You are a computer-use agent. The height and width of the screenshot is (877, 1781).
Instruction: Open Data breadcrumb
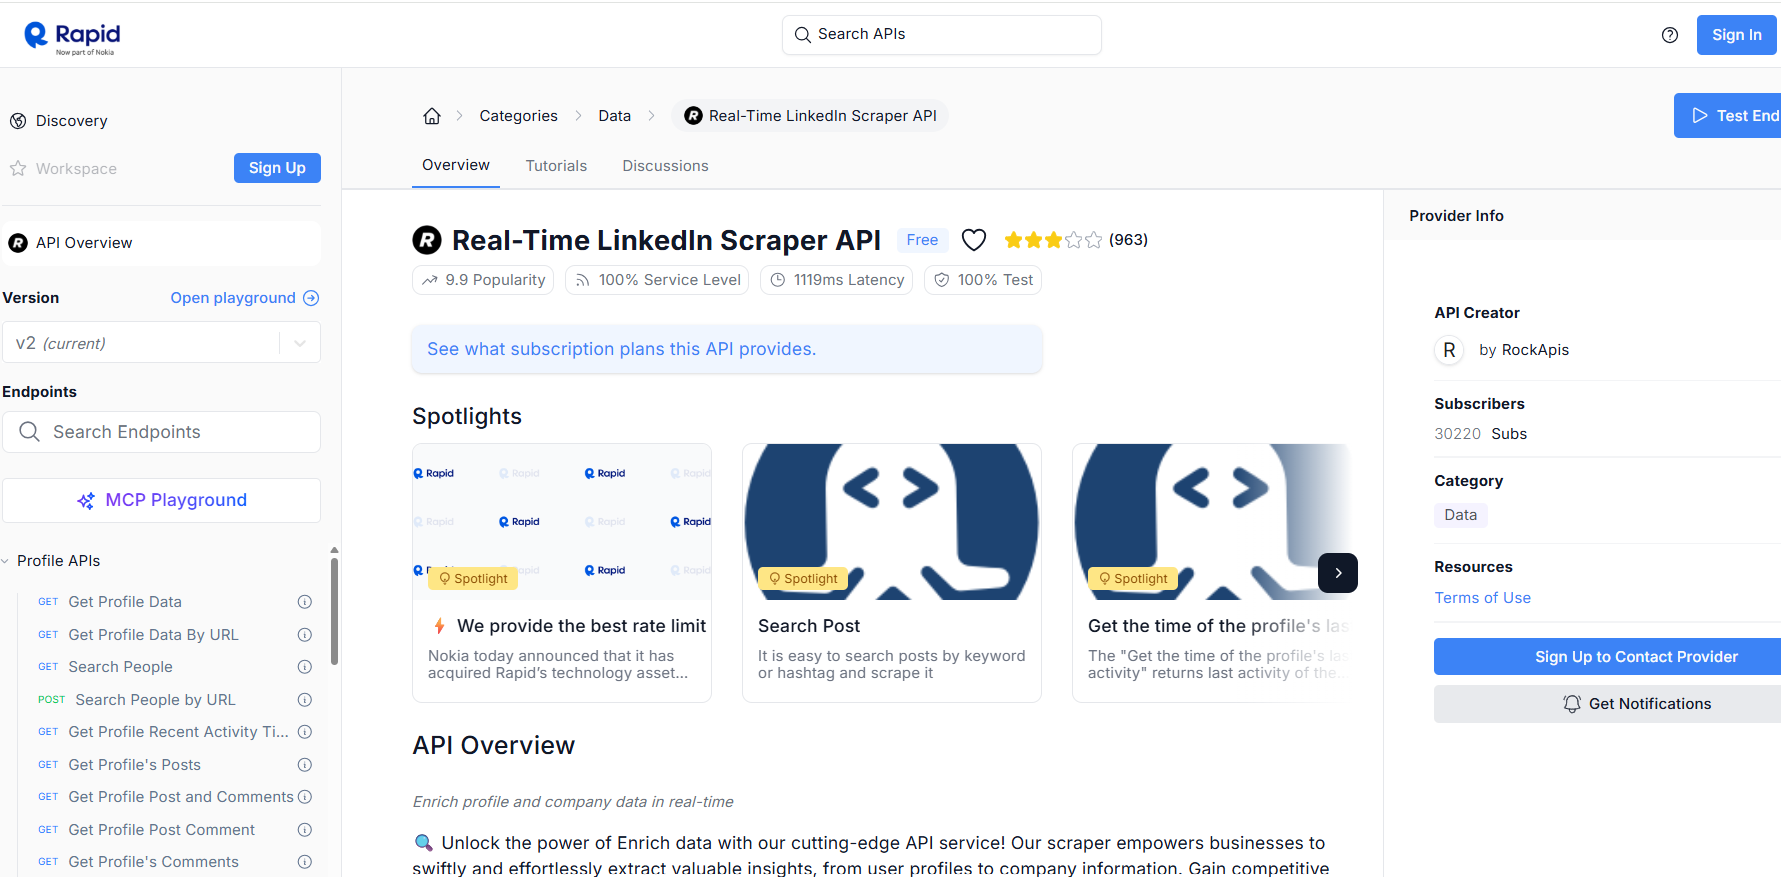pos(614,116)
